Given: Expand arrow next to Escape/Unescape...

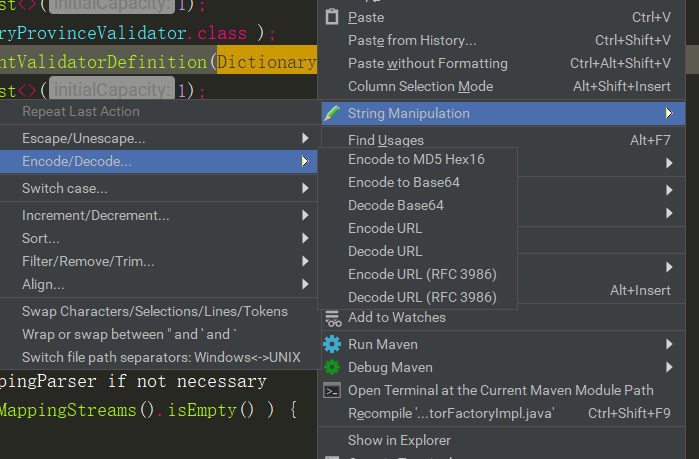Looking at the screenshot, I should pyautogui.click(x=305, y=138).
